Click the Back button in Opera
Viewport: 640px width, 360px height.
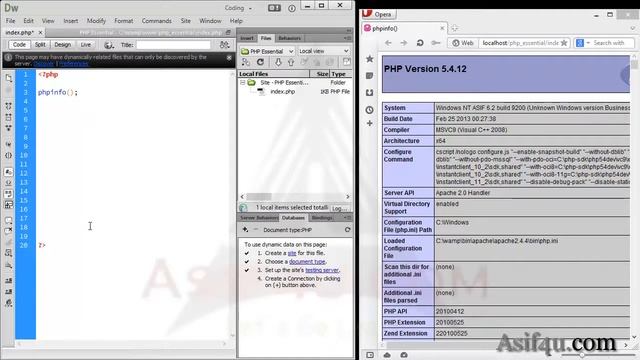[388, 43]
